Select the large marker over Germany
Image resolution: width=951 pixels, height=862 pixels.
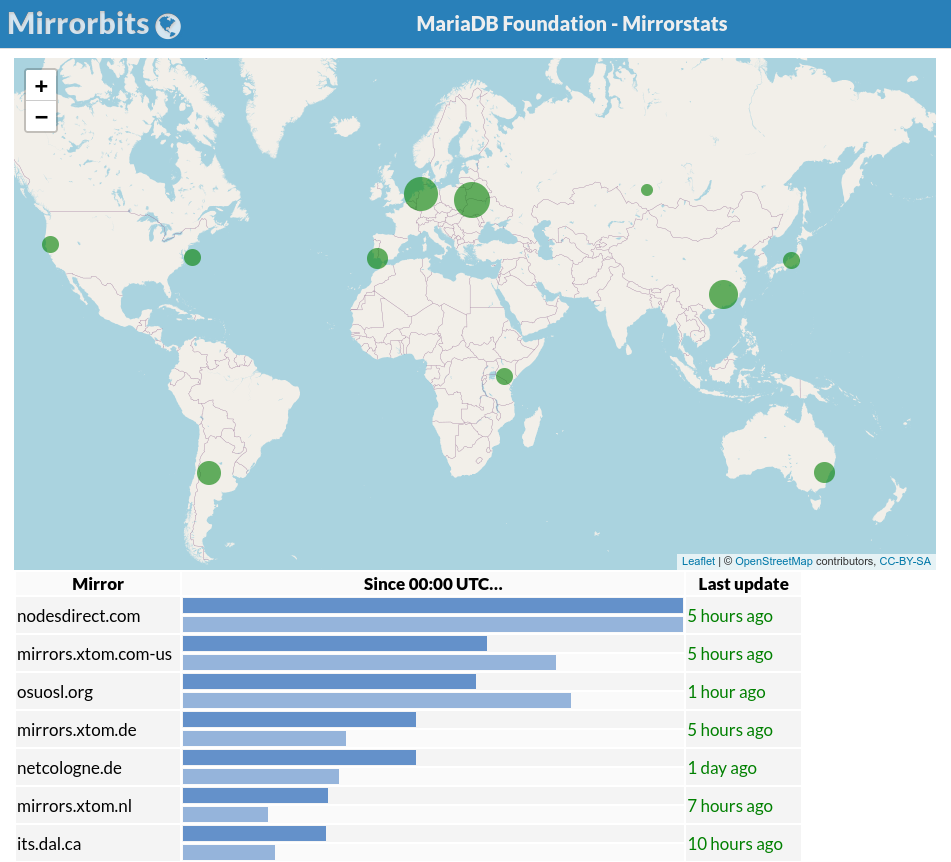tap(421, 194)
